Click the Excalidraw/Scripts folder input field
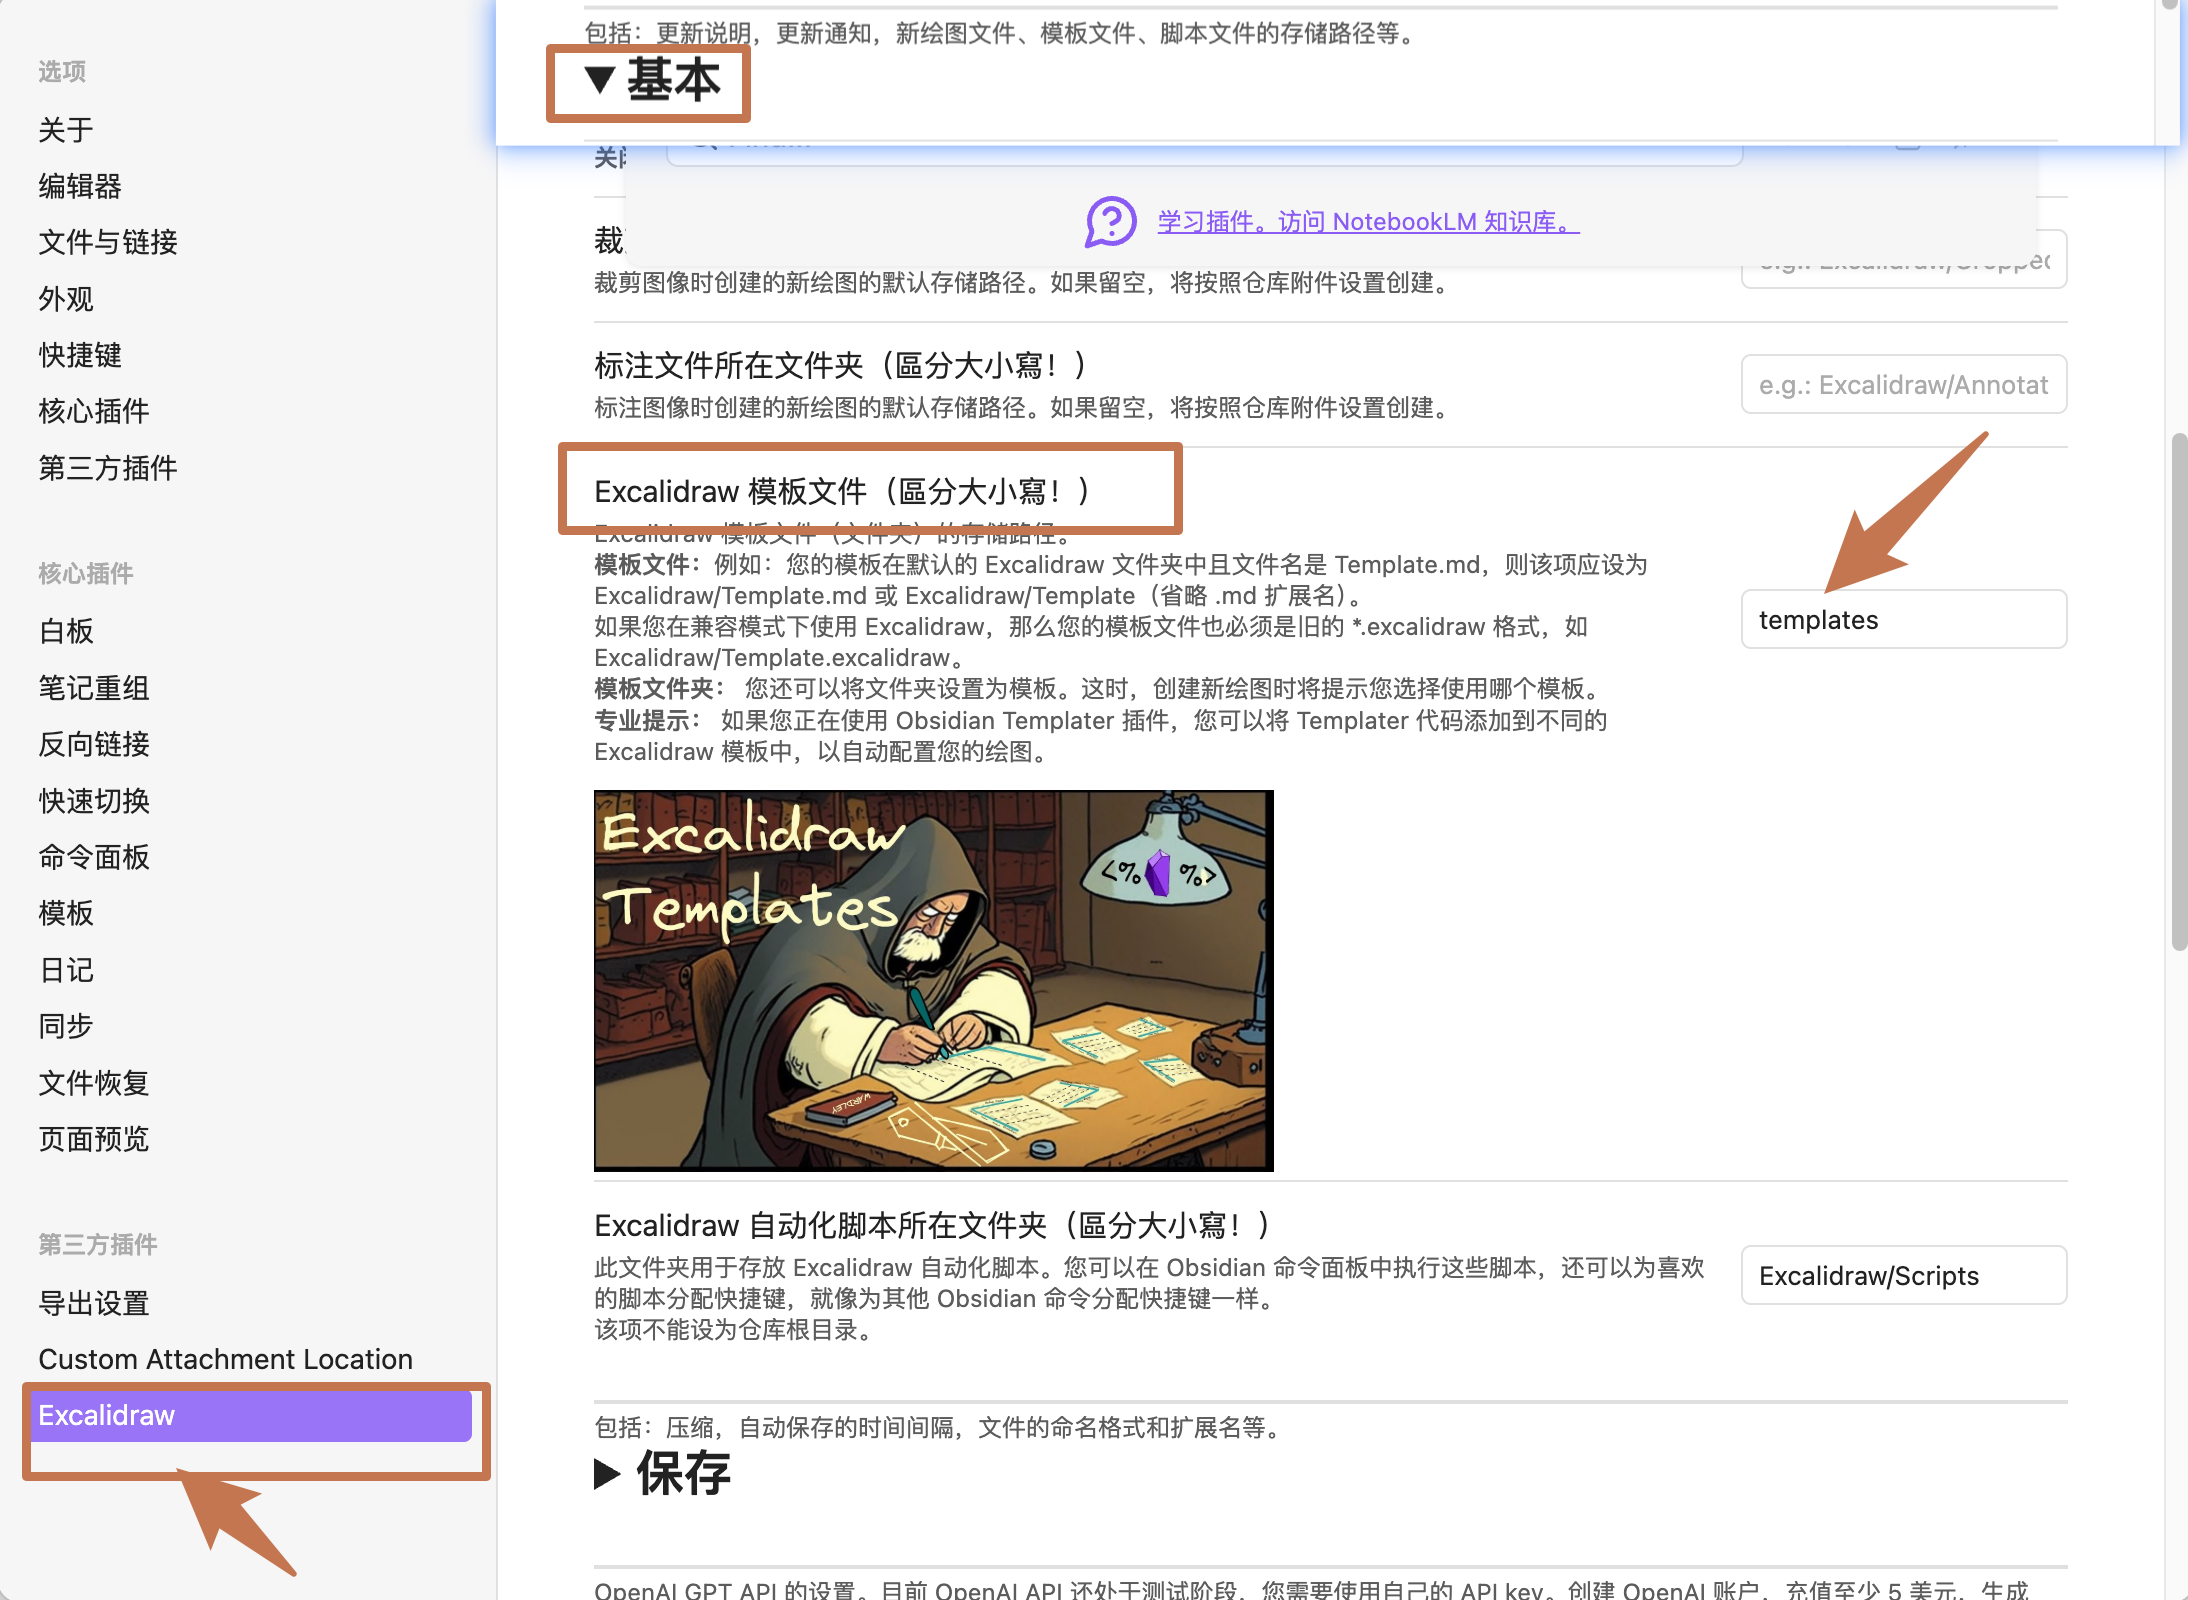The height and width of the screenshot is (1600, 2188). (x=1903, y=1276)
